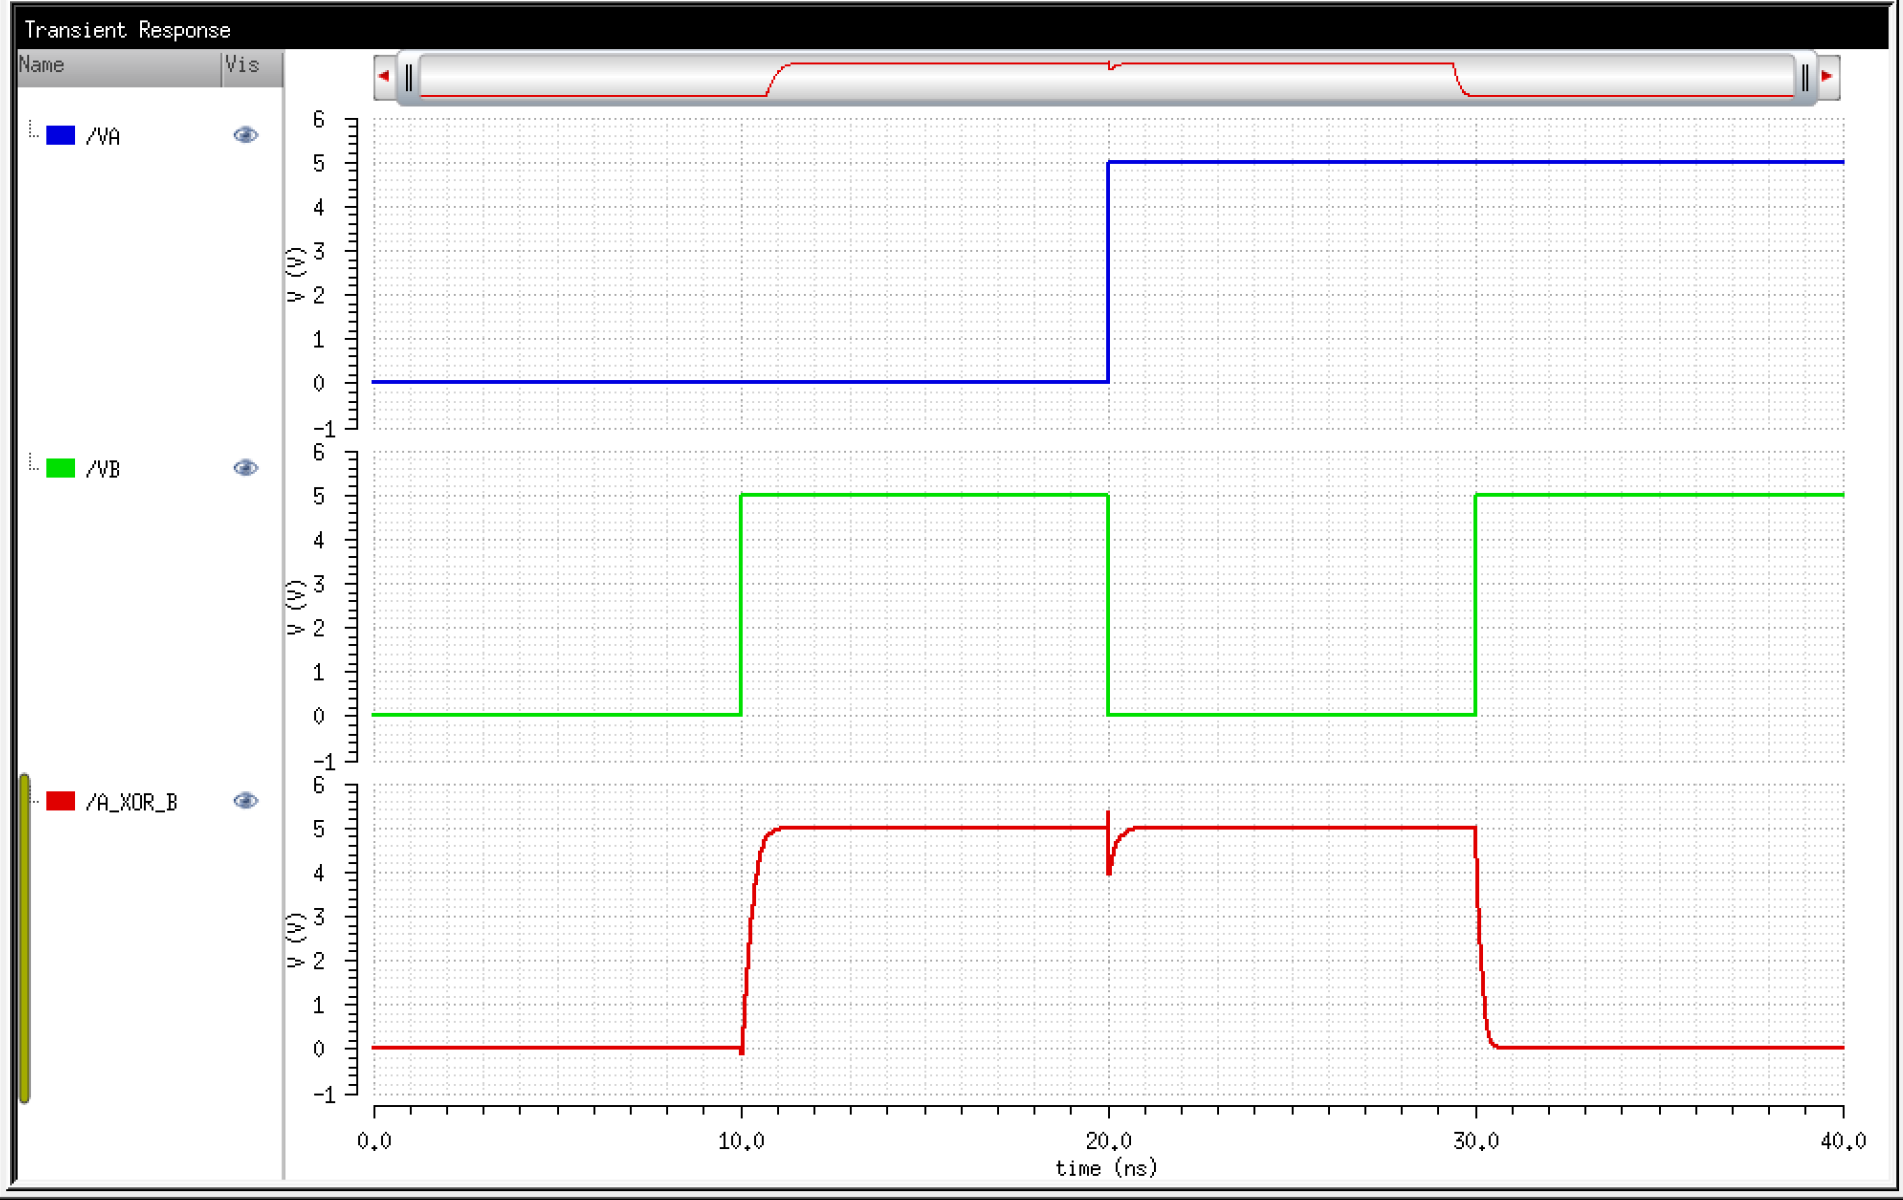Select the /A_XOR_B signal name
This screenshot has width=1903, height=1200.
click(x=131, y=802)
